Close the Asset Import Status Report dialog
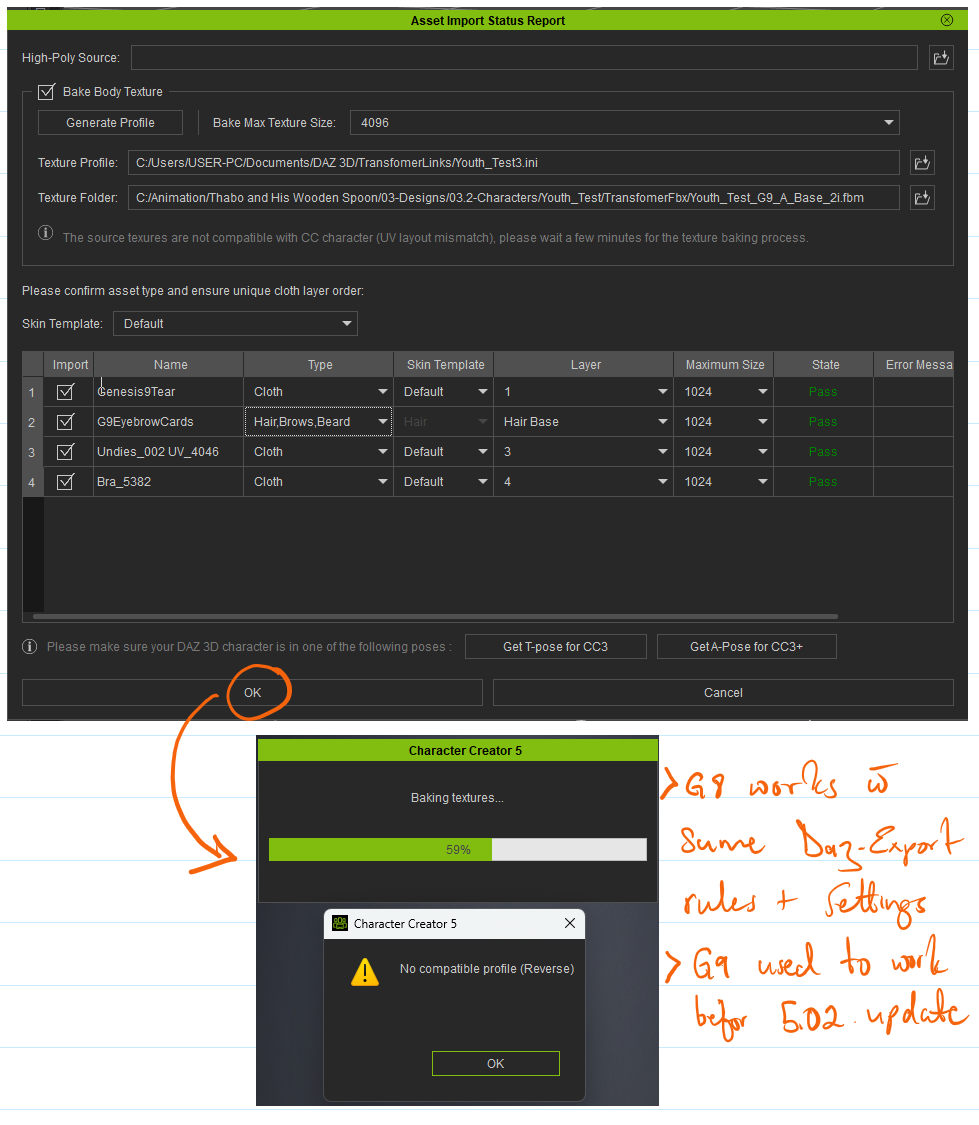The image size is (979, 1125). 946,20
